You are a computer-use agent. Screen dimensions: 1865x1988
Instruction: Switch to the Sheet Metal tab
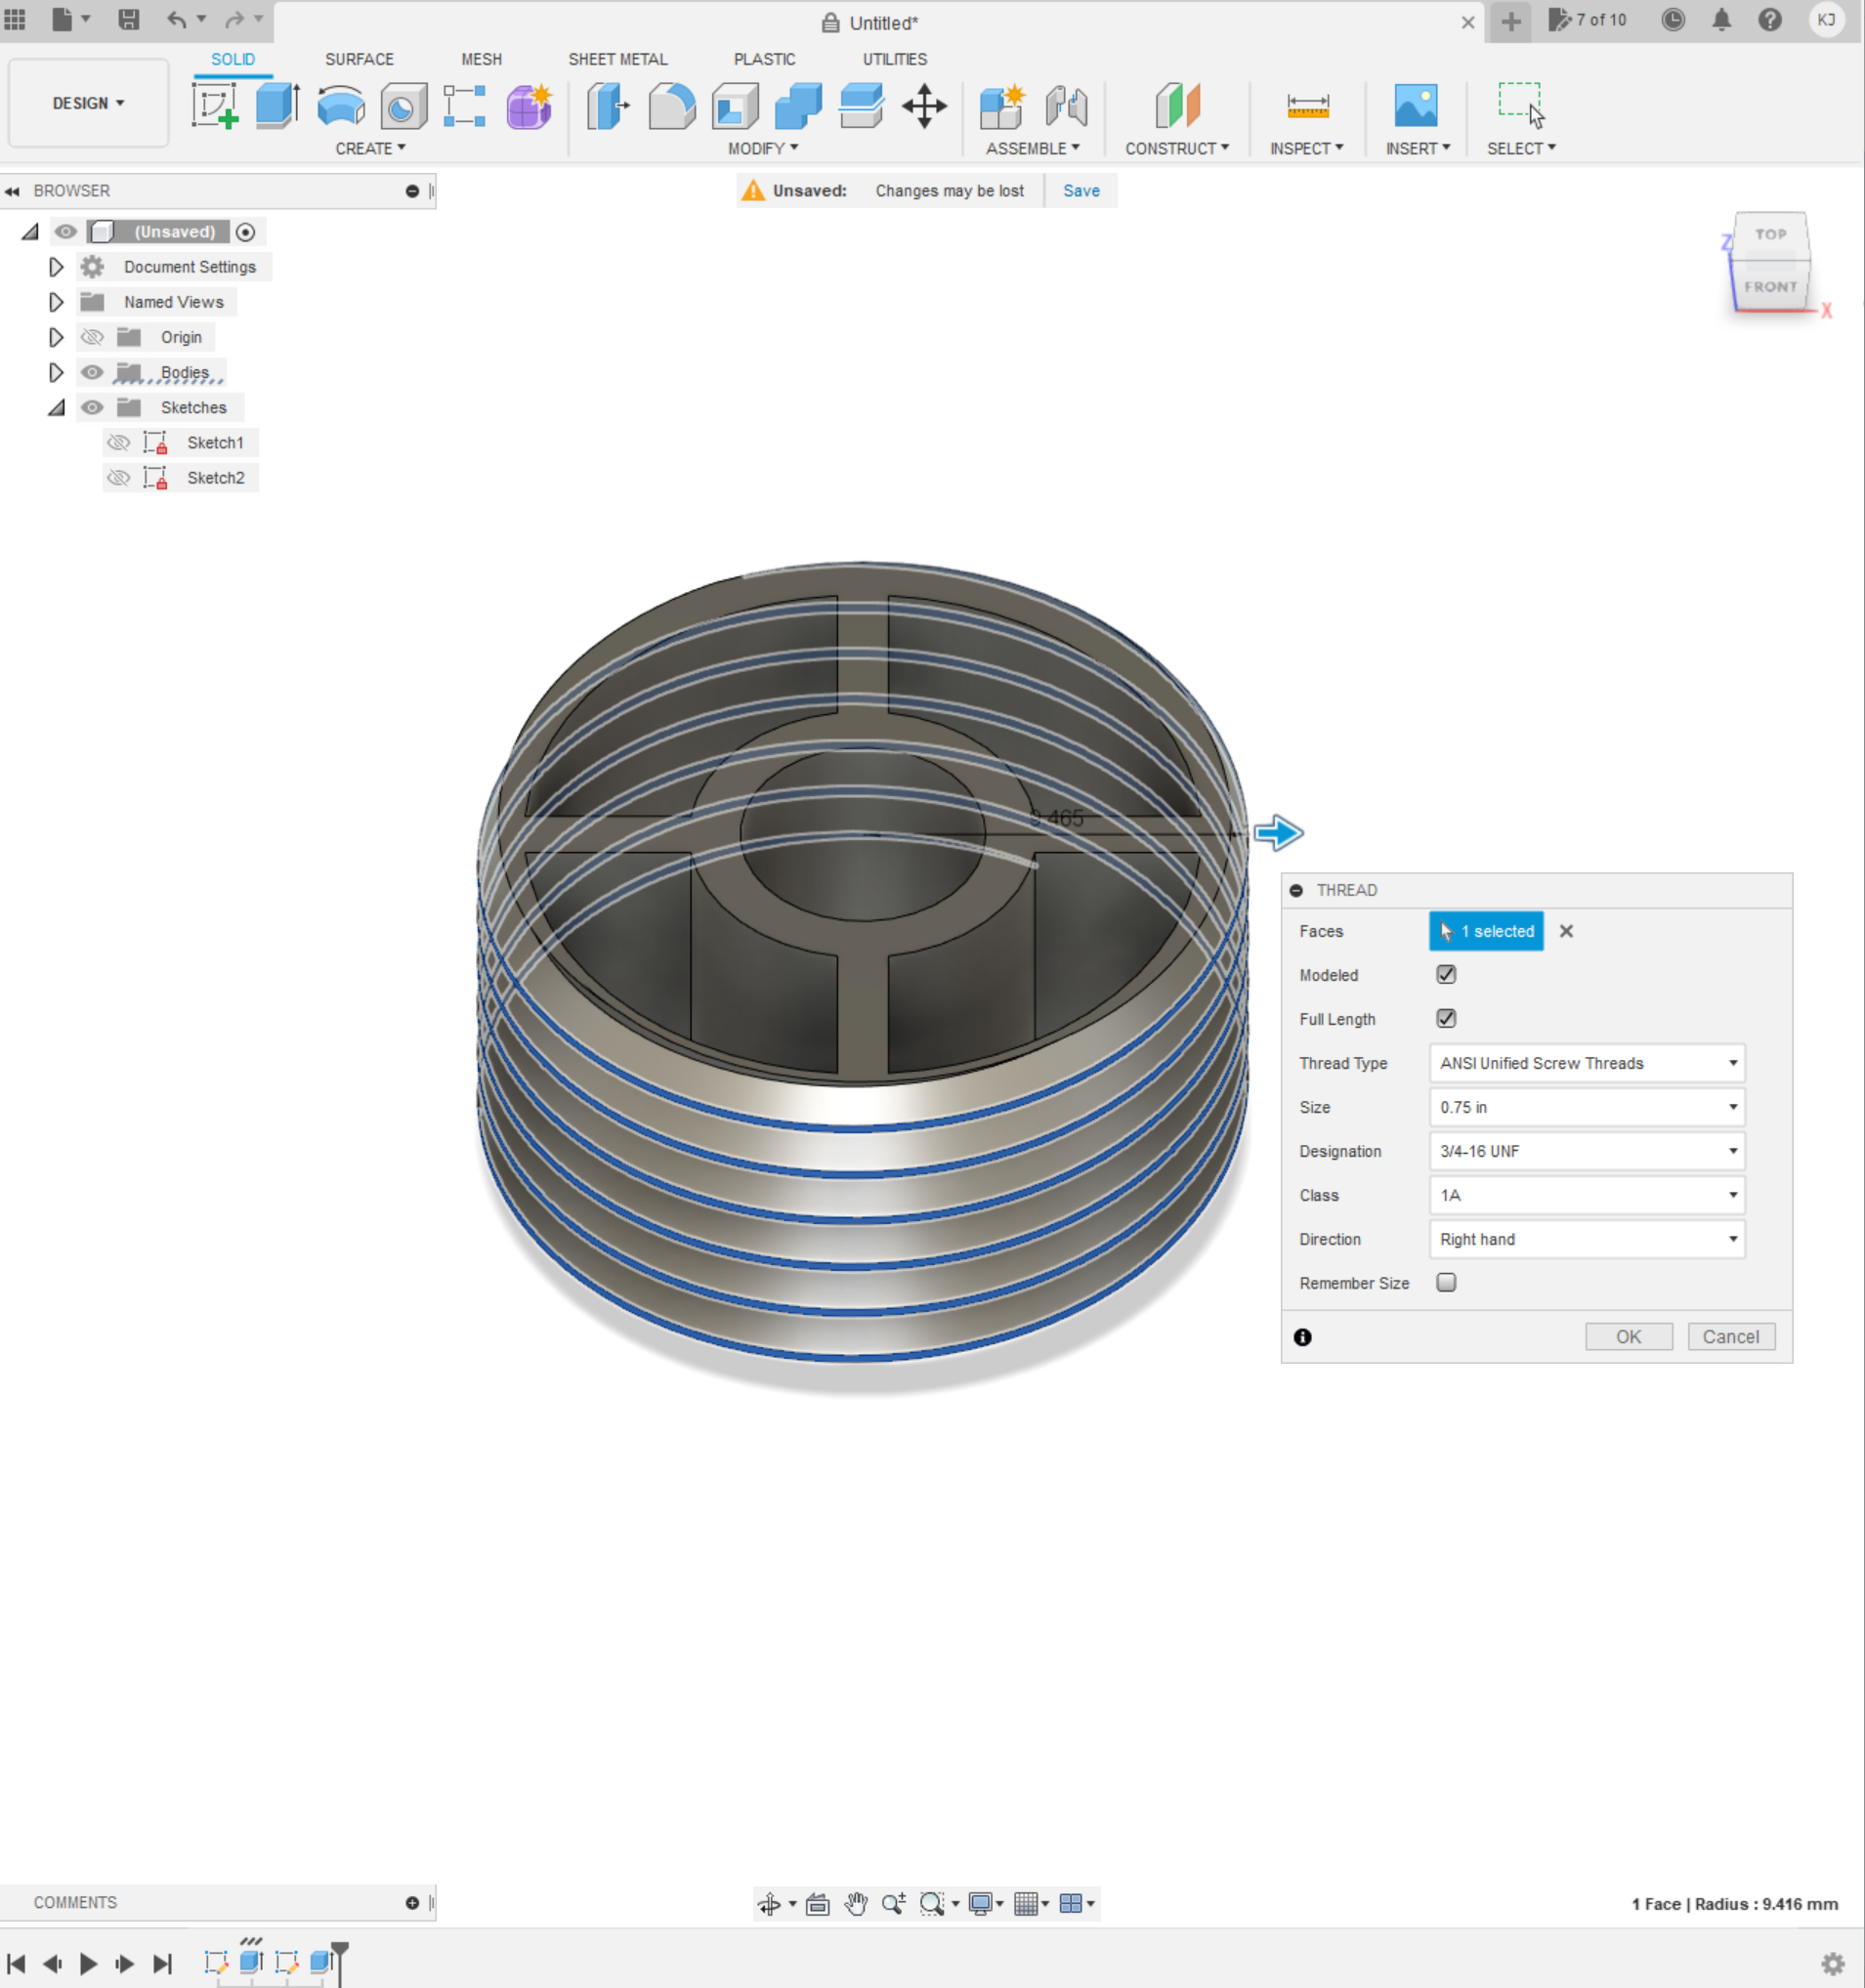tap(617, 59)
